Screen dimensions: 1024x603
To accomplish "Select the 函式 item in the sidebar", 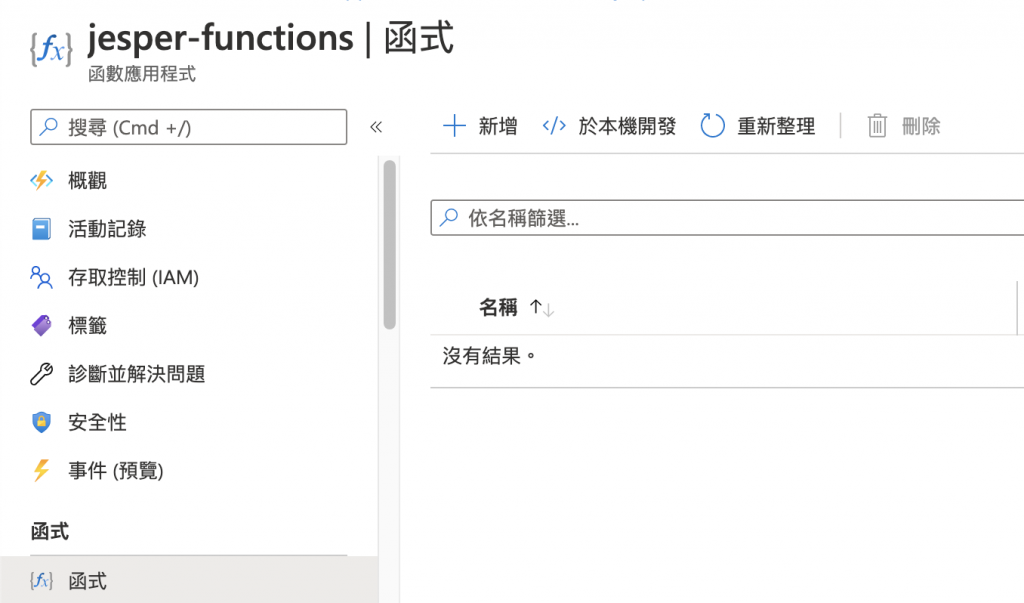I will [189, 580].
